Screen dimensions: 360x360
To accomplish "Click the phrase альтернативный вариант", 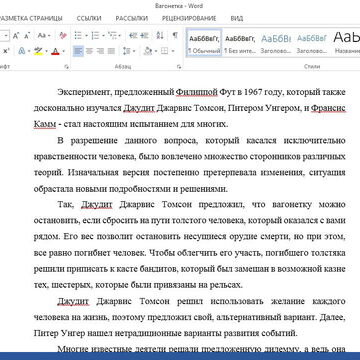I will pyautogui.click(x=265, y=317).
